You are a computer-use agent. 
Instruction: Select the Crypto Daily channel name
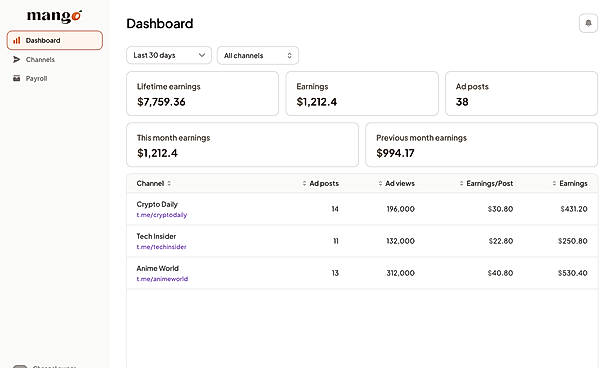[157, 204]
